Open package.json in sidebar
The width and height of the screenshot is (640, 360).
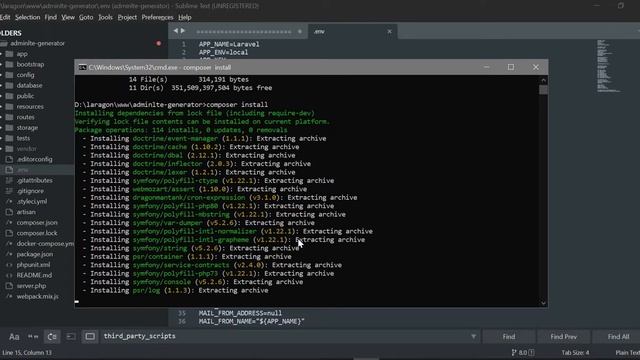coord(35,254)
